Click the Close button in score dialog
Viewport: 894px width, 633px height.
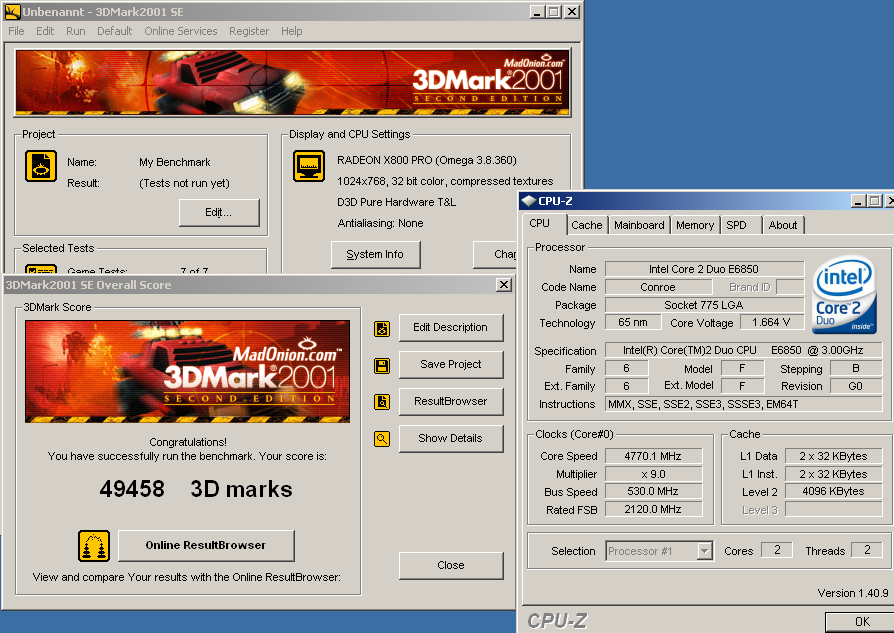(x=450, y=565)
